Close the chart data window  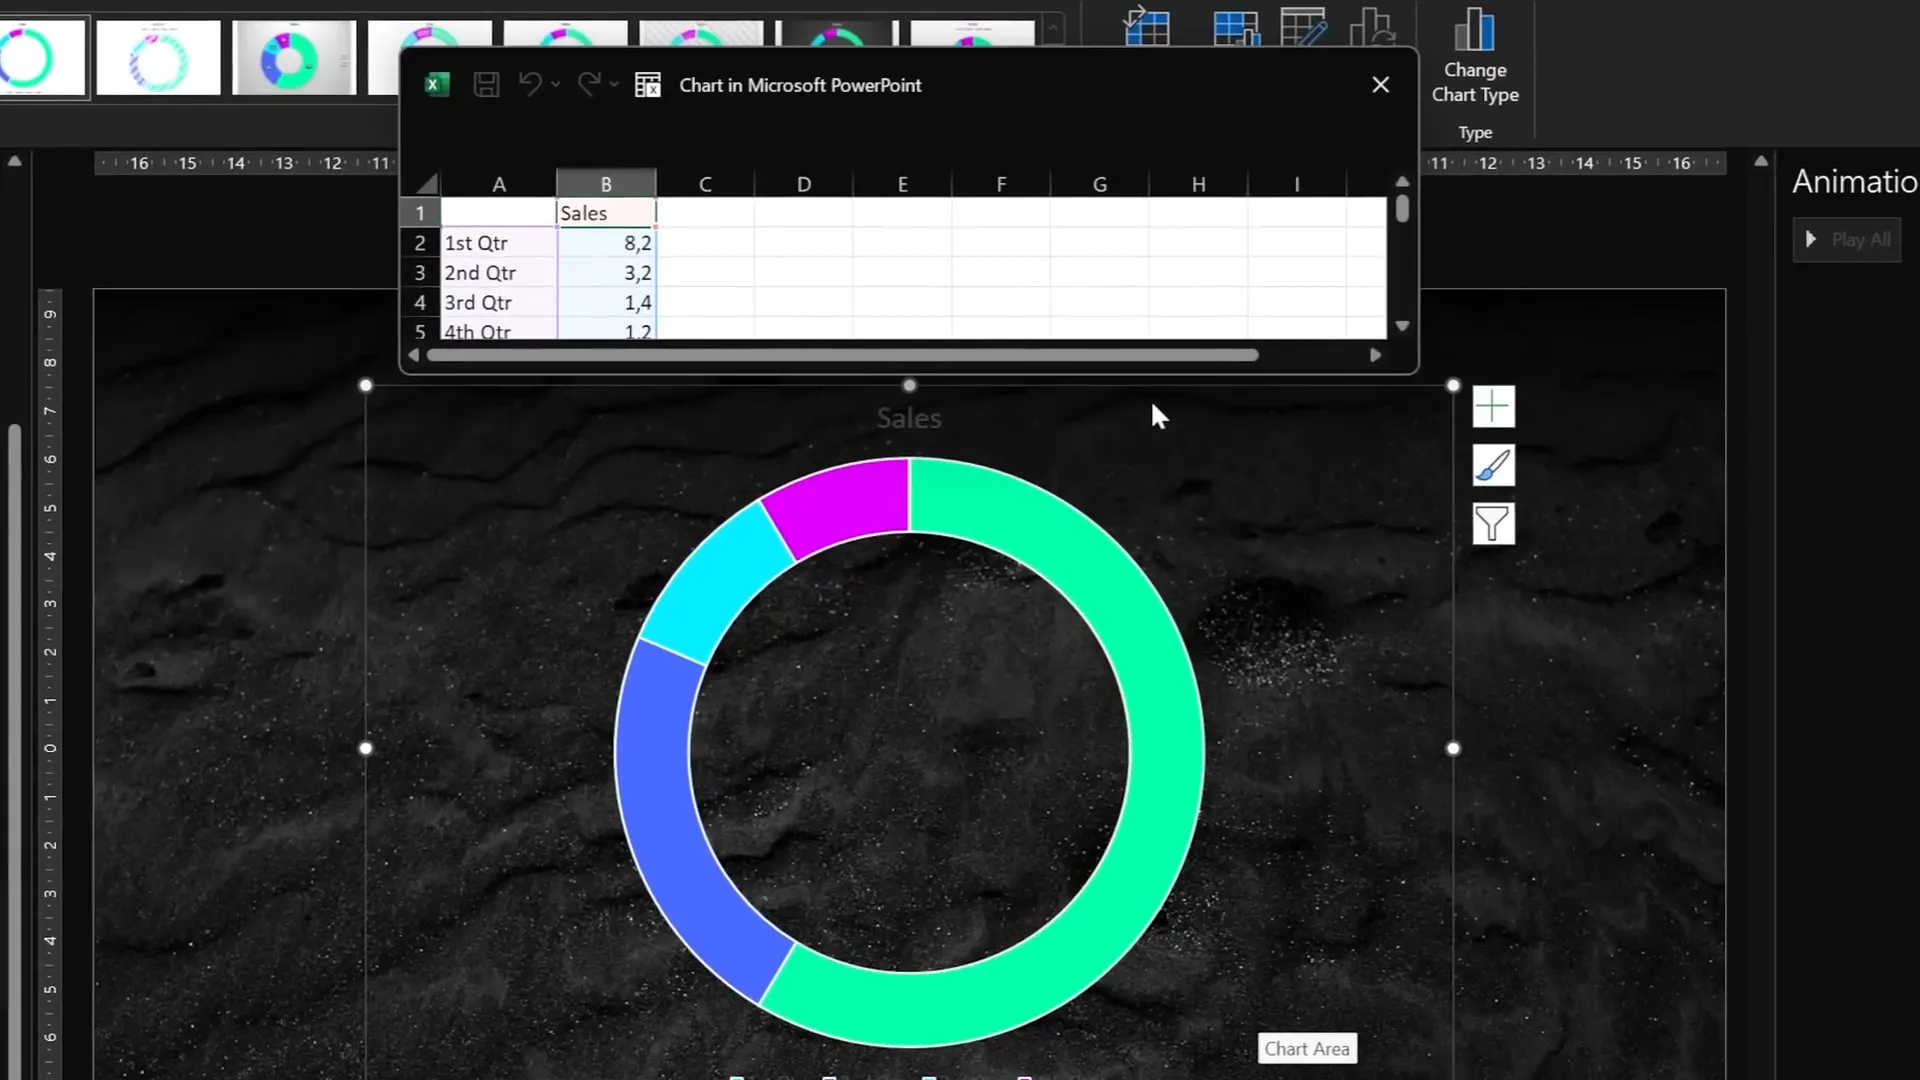1380,85
